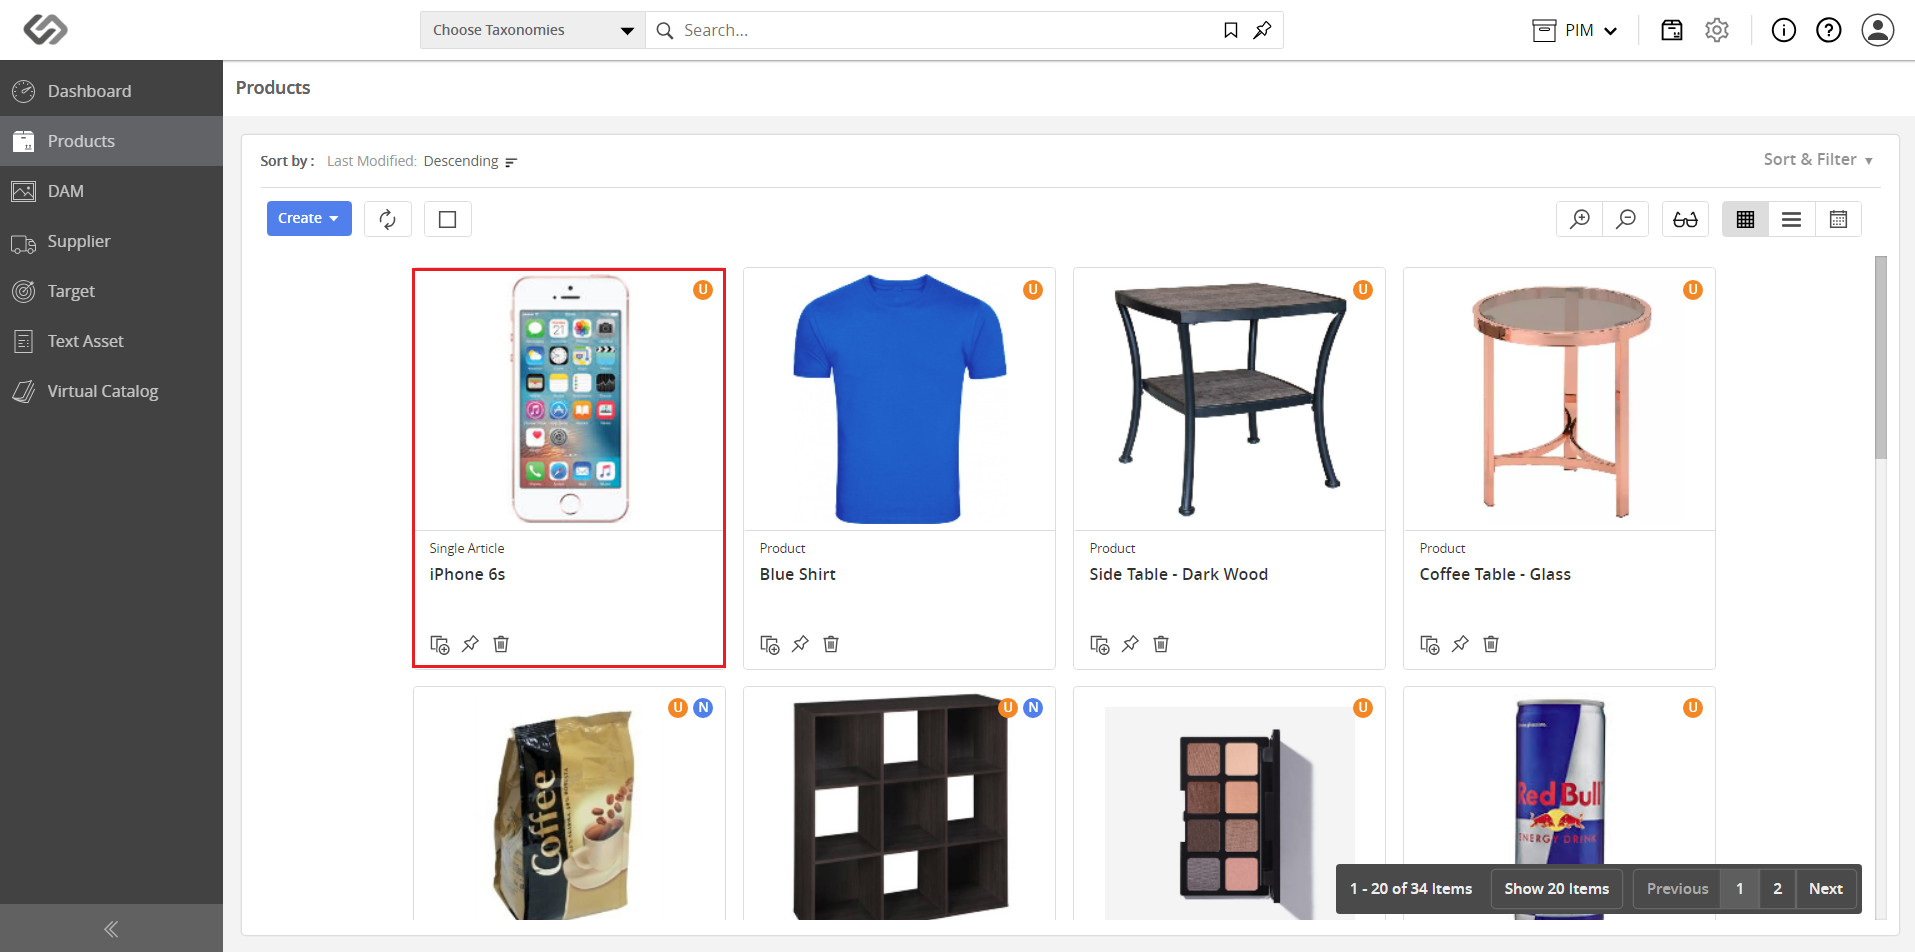The height and width of the screenshot is (952, 1915).
Task: Open the Choose Taxonomies dropdown
Action: (x=533, y=30)
